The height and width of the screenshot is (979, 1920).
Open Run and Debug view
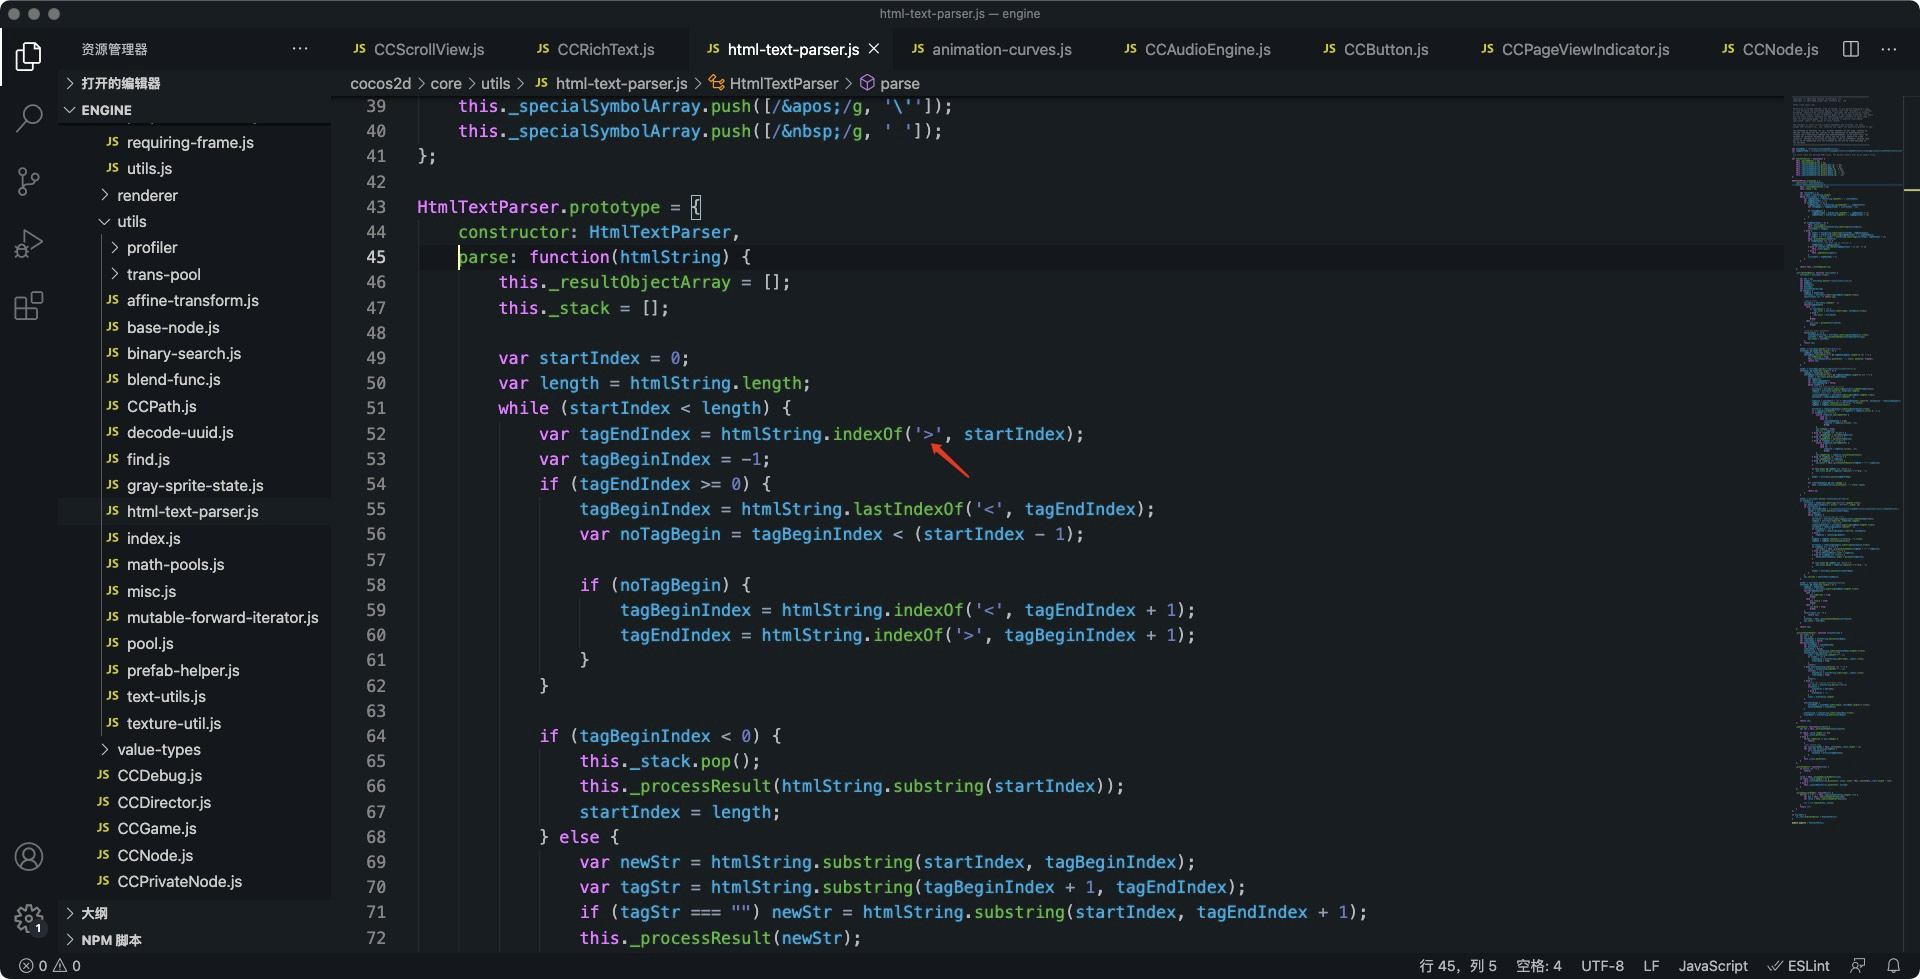[x=29, y=243]
